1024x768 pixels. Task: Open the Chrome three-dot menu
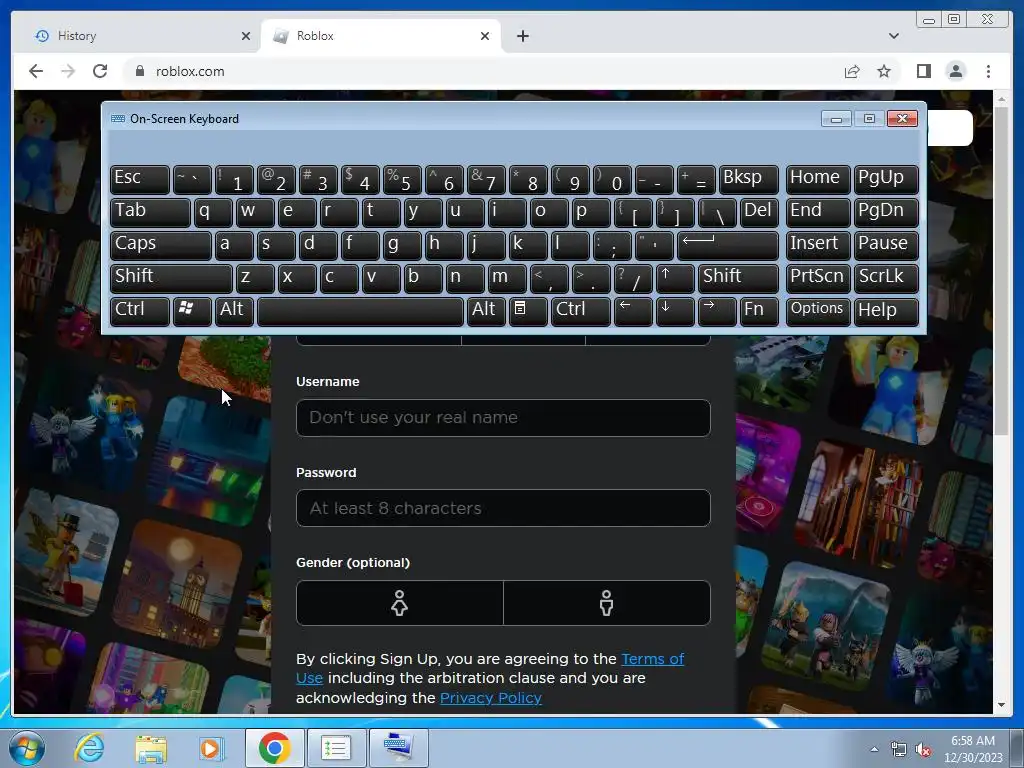988,71
